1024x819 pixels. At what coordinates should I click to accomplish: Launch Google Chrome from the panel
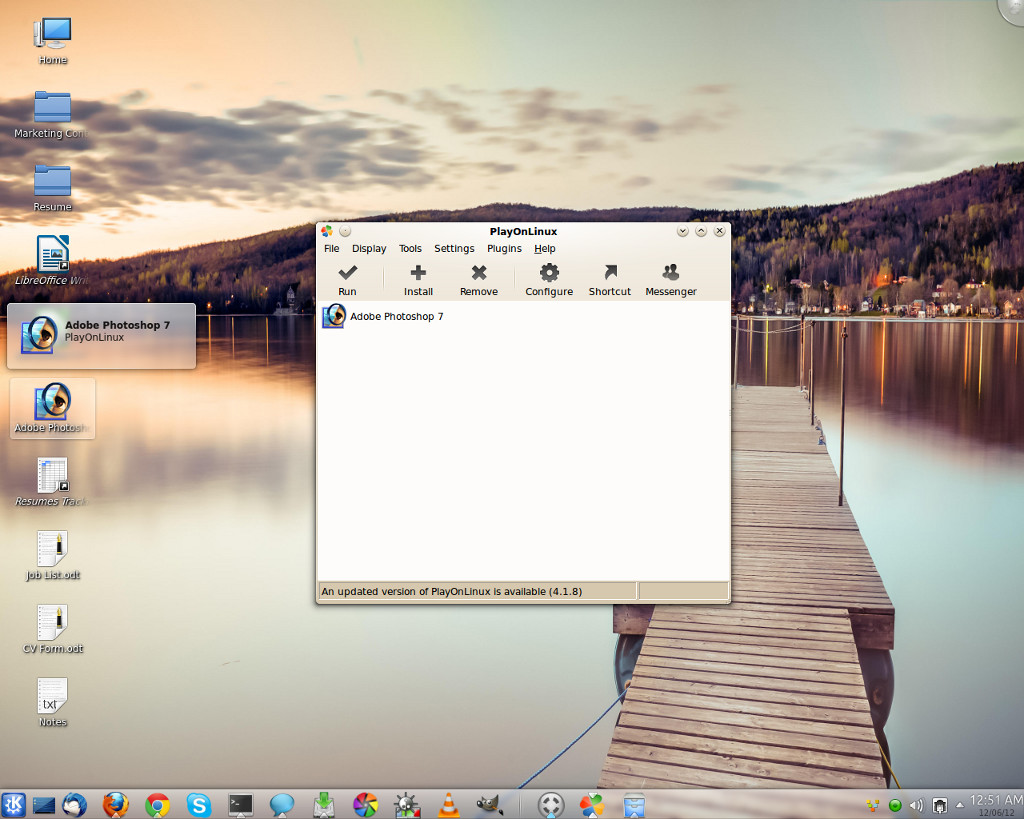157,805
